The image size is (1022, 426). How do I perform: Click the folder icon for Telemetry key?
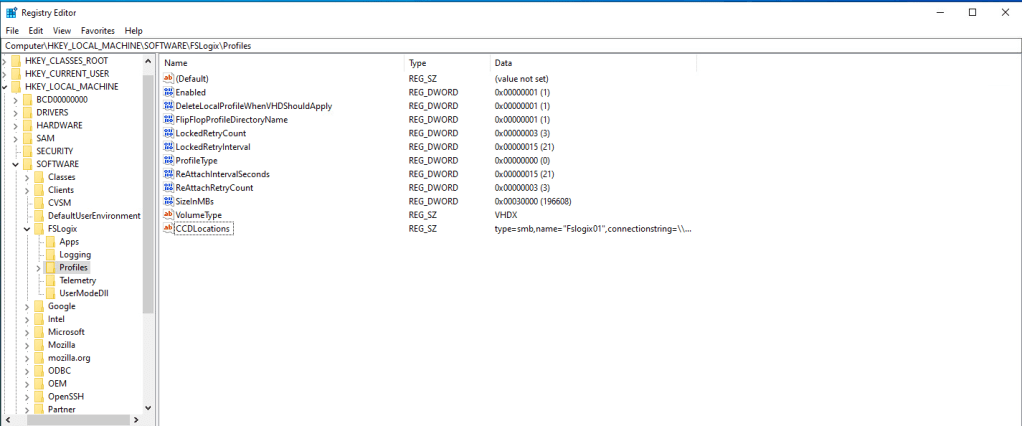50,280
